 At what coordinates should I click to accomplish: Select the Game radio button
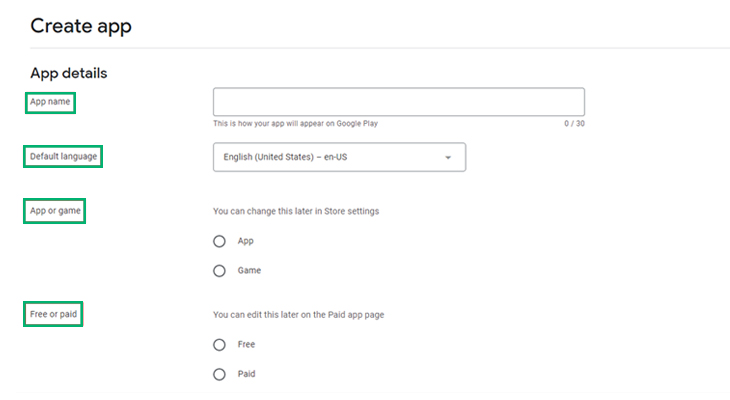[219, 271]
